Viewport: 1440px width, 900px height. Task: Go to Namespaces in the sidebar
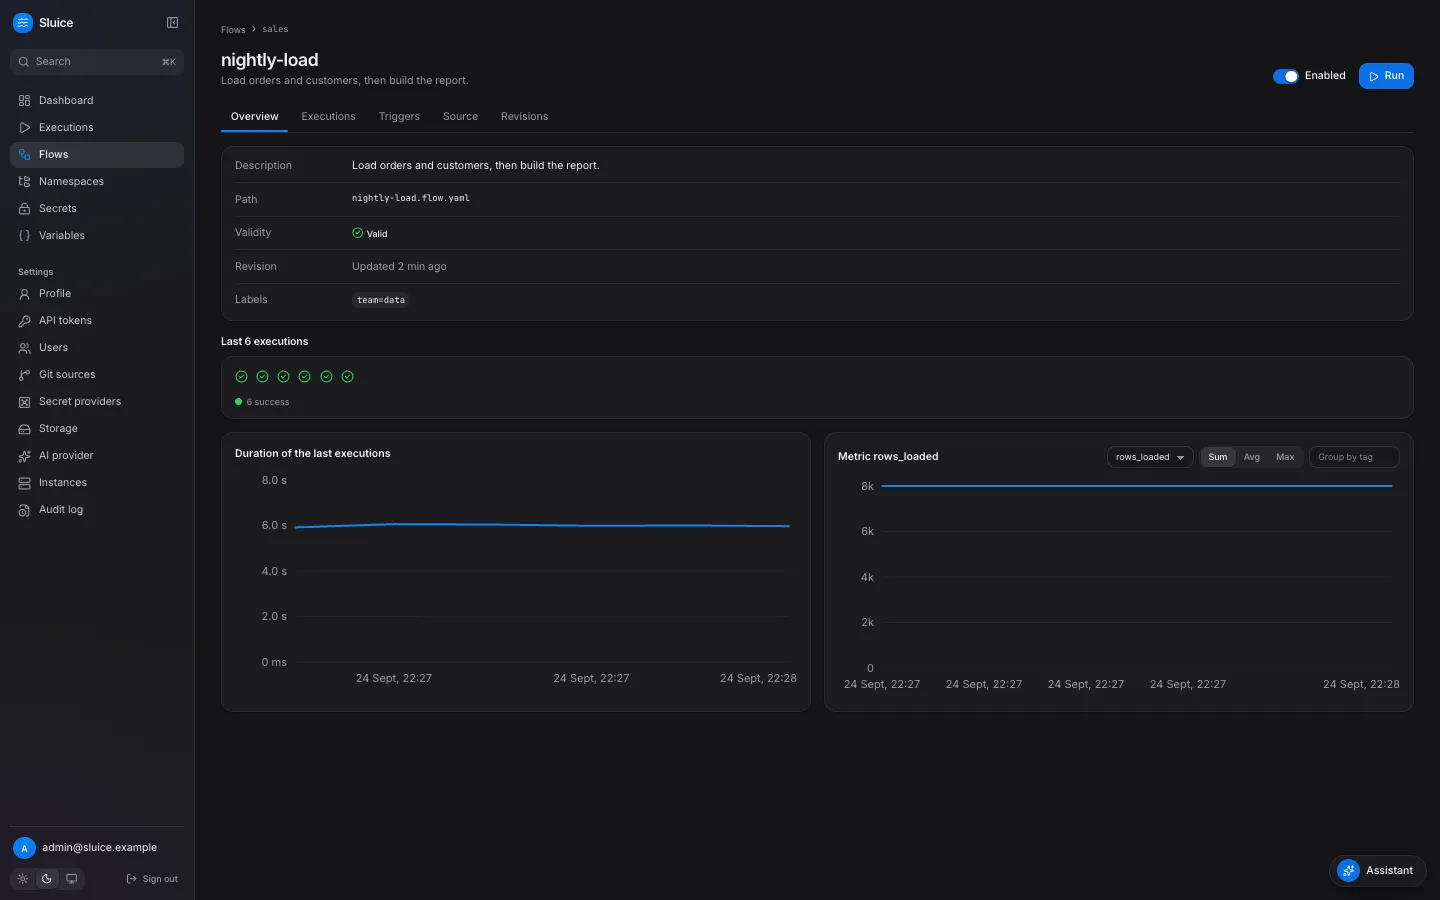coord(97,181)
